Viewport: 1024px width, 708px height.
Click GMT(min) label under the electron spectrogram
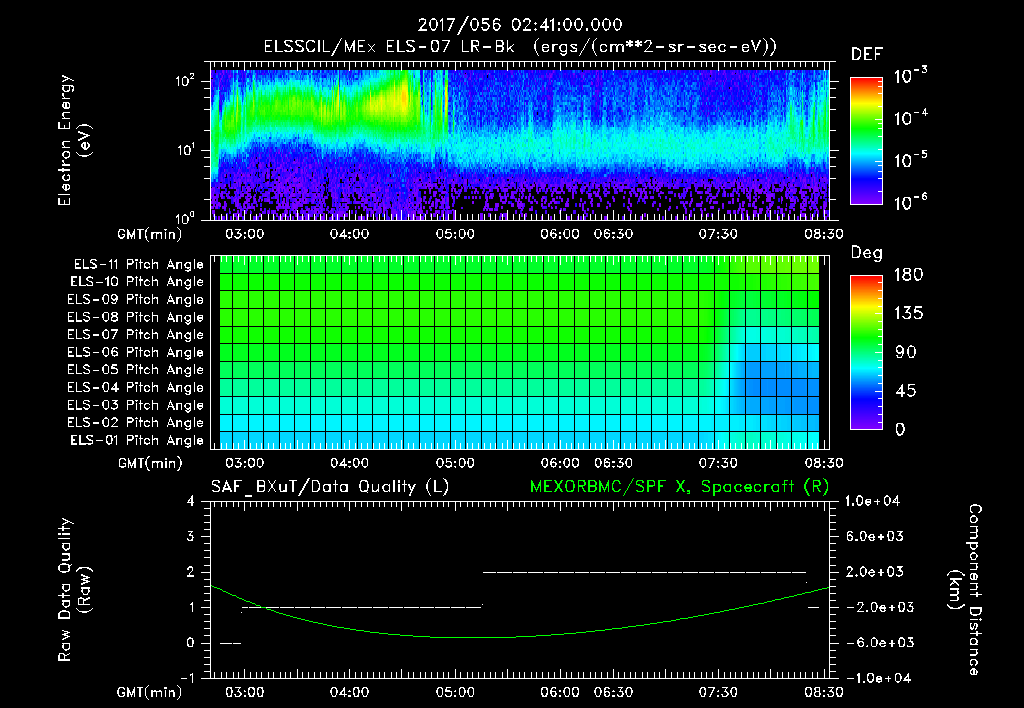[x=150, y=234]
